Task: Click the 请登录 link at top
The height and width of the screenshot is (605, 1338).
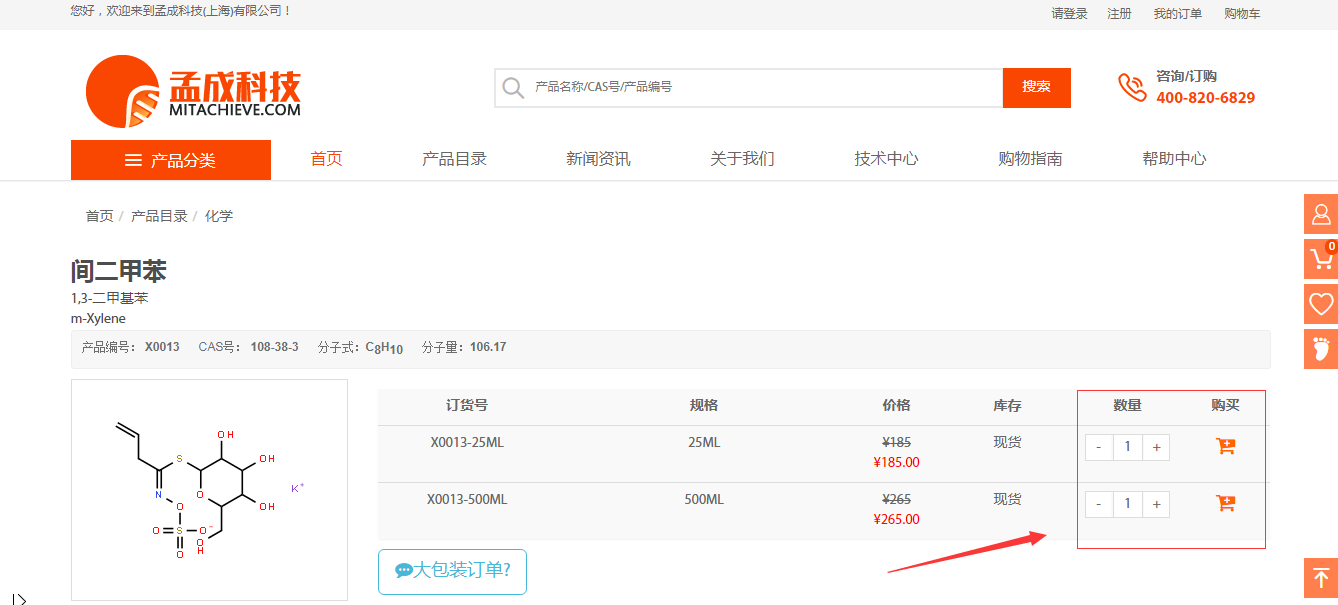Action: pos(1069,14)
